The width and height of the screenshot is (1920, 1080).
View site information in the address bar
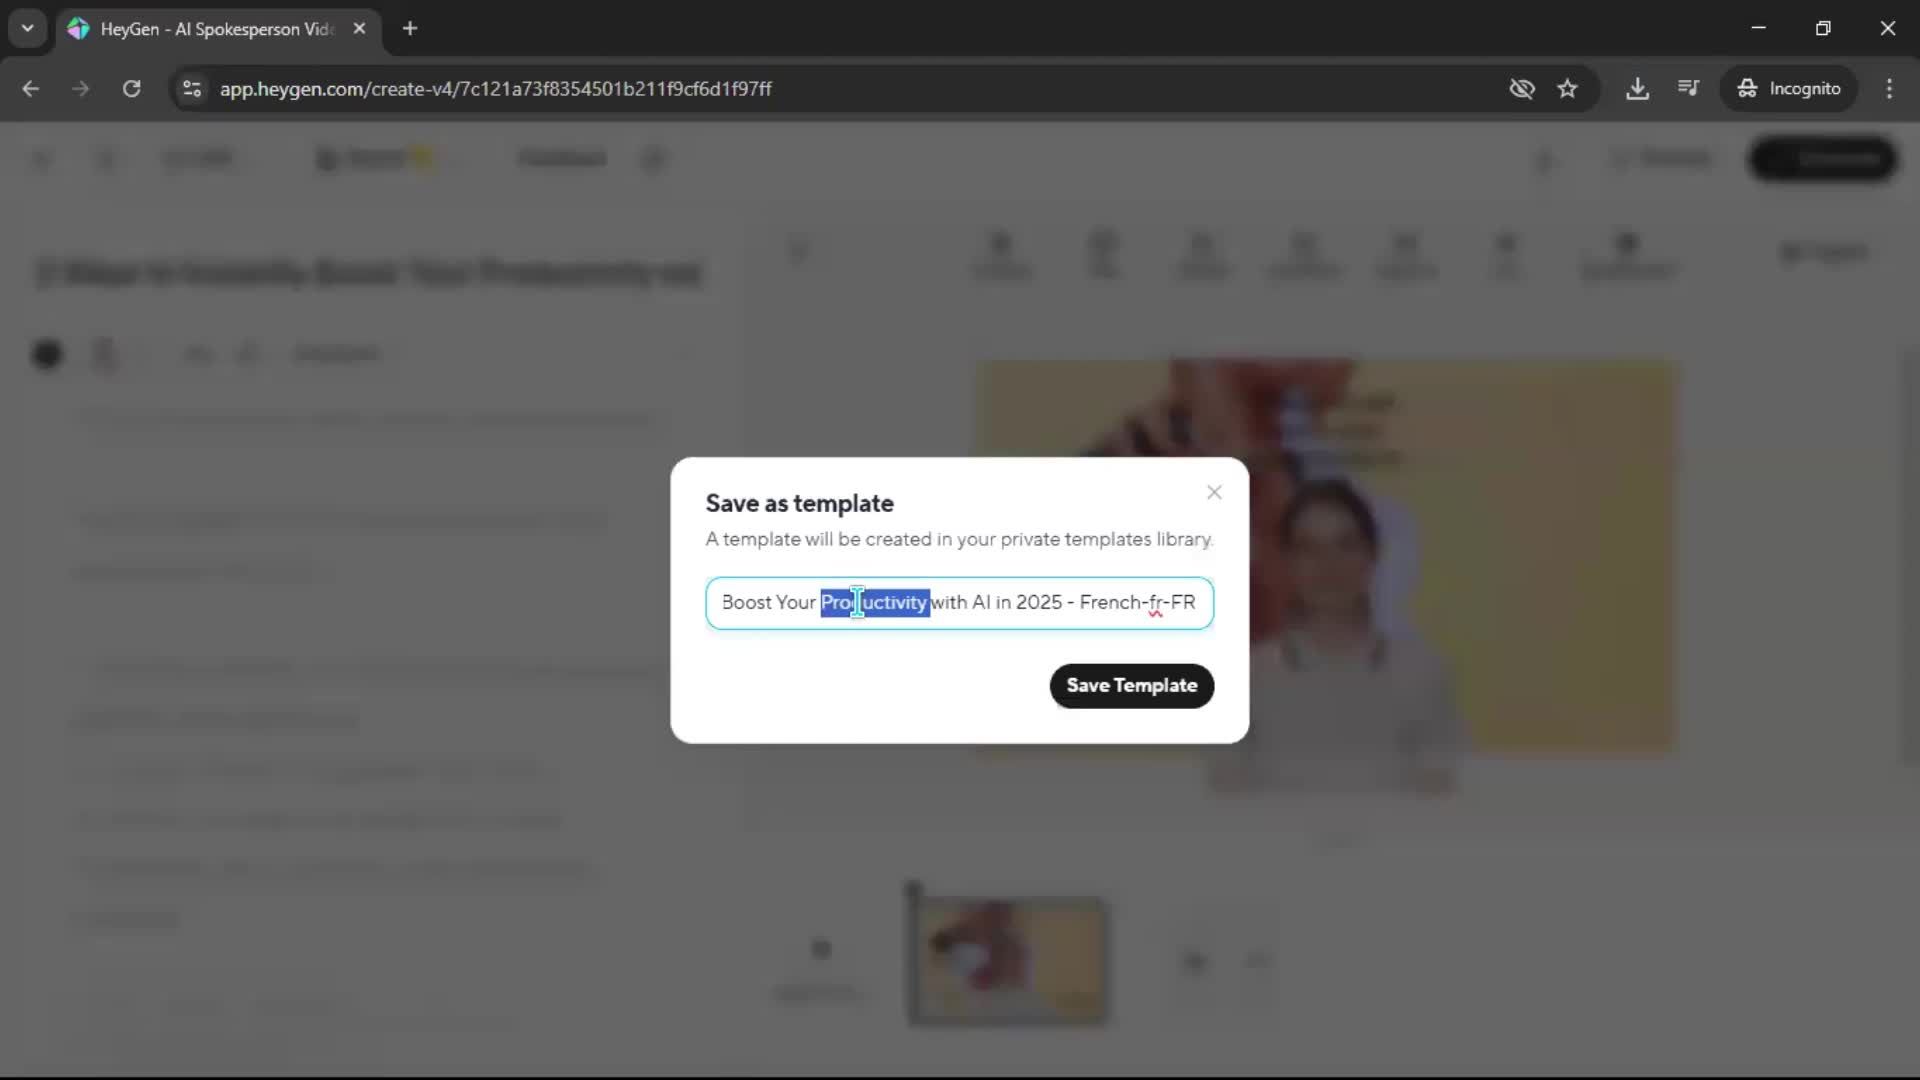192,88
